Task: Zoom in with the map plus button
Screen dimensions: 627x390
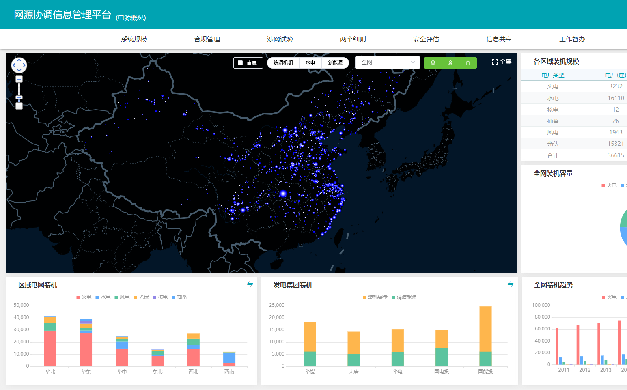Action: click(x=19, y=79)
